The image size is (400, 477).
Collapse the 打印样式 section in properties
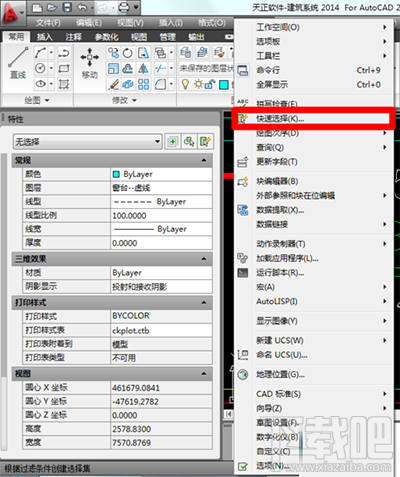tap(204, 302)
